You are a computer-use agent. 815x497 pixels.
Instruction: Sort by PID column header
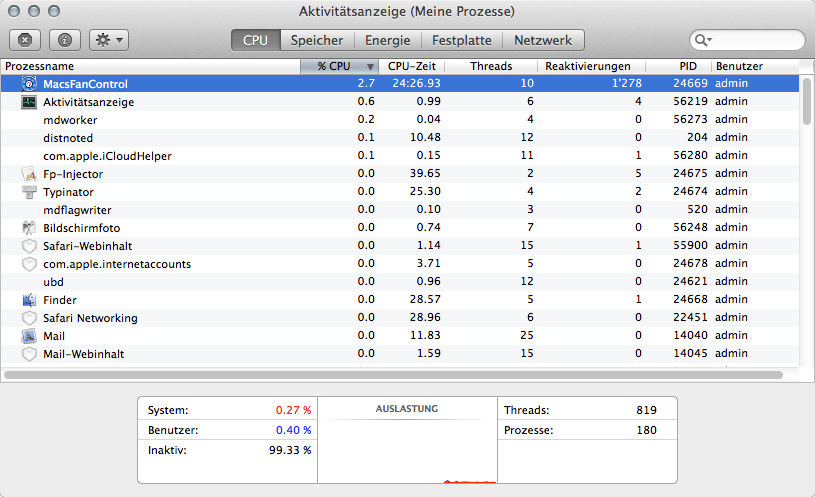coord(678,66)
